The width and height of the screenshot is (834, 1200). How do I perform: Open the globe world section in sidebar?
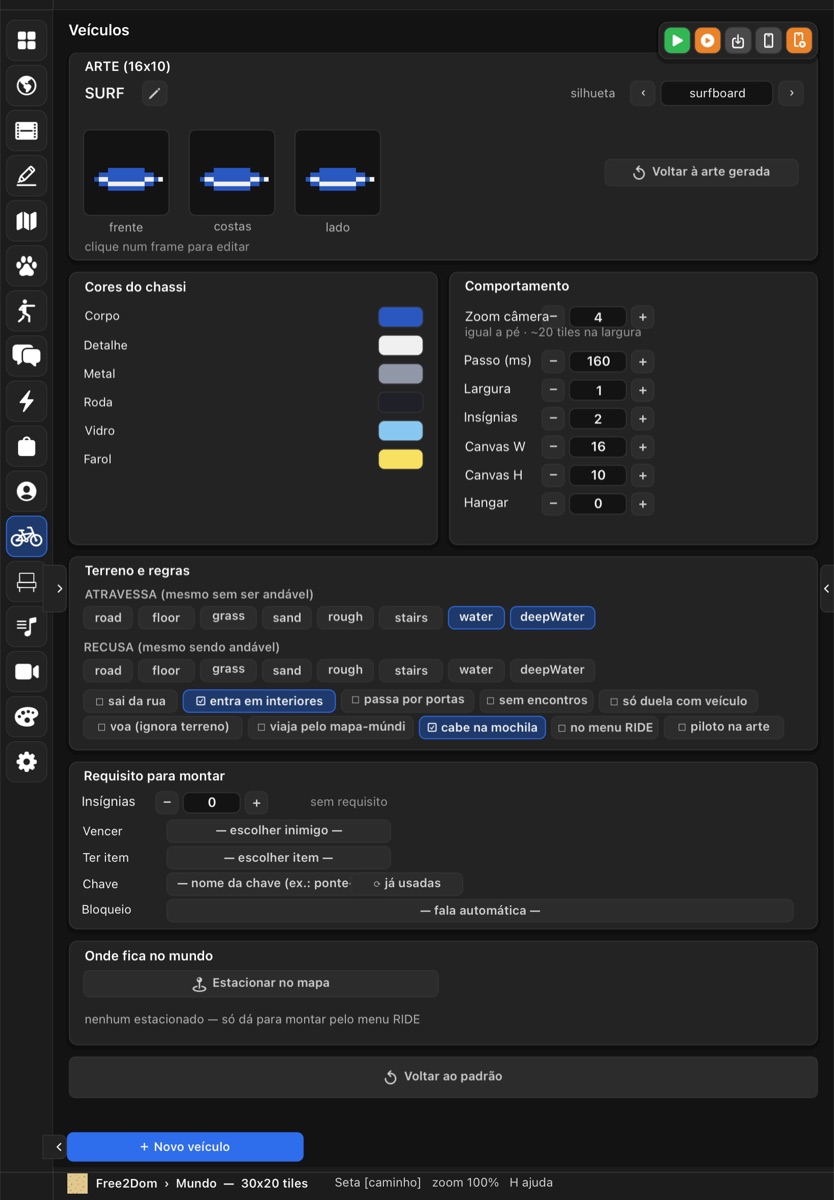27,85
